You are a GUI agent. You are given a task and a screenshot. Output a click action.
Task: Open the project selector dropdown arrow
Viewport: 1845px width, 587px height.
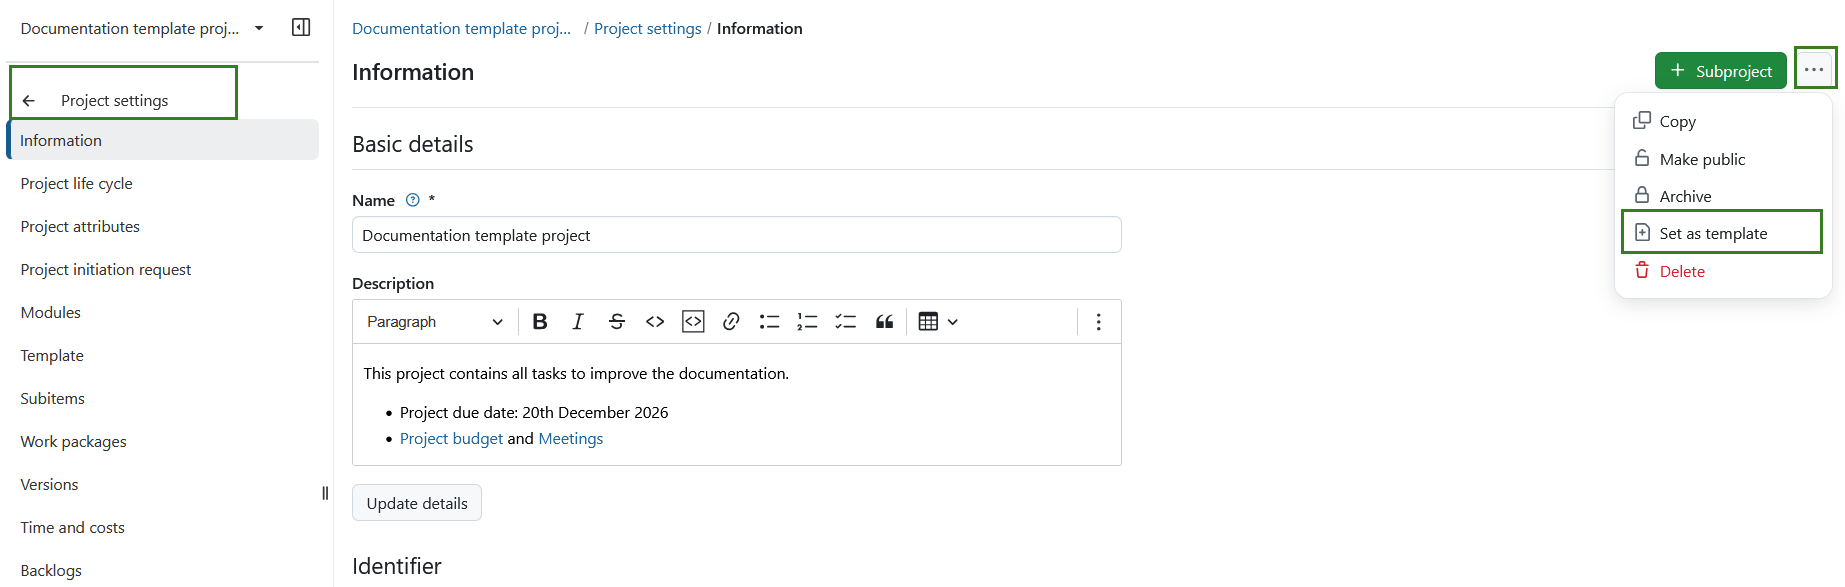tap(259, 28)
